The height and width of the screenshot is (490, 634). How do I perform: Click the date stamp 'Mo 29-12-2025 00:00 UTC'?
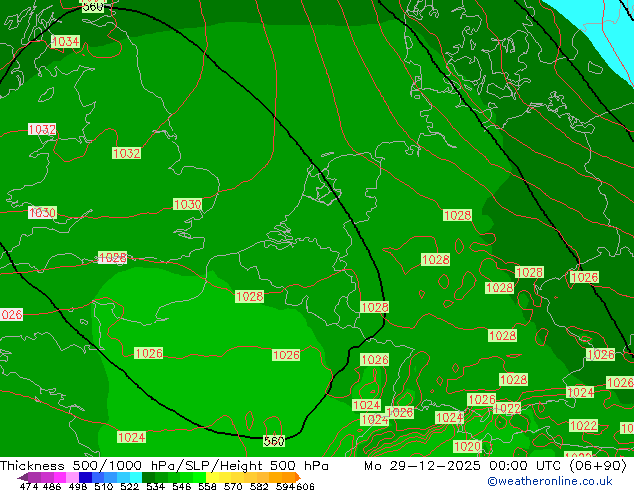[x=464, y=466]
